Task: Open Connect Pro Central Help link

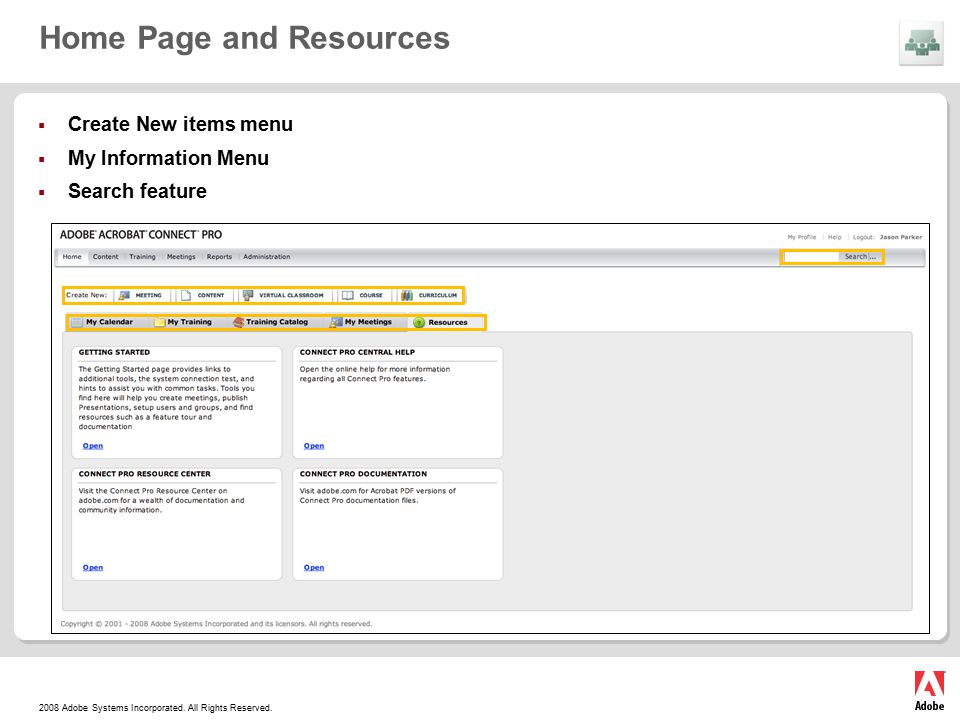Action: coord(314,446)
